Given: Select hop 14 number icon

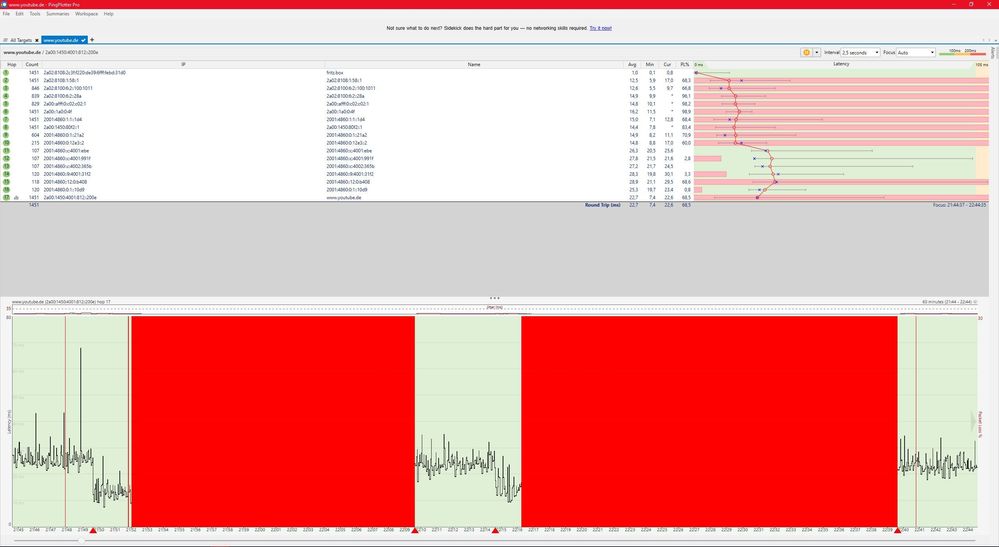Looking at the screenshot, I should pyautogui.click(x=6, y=174).
